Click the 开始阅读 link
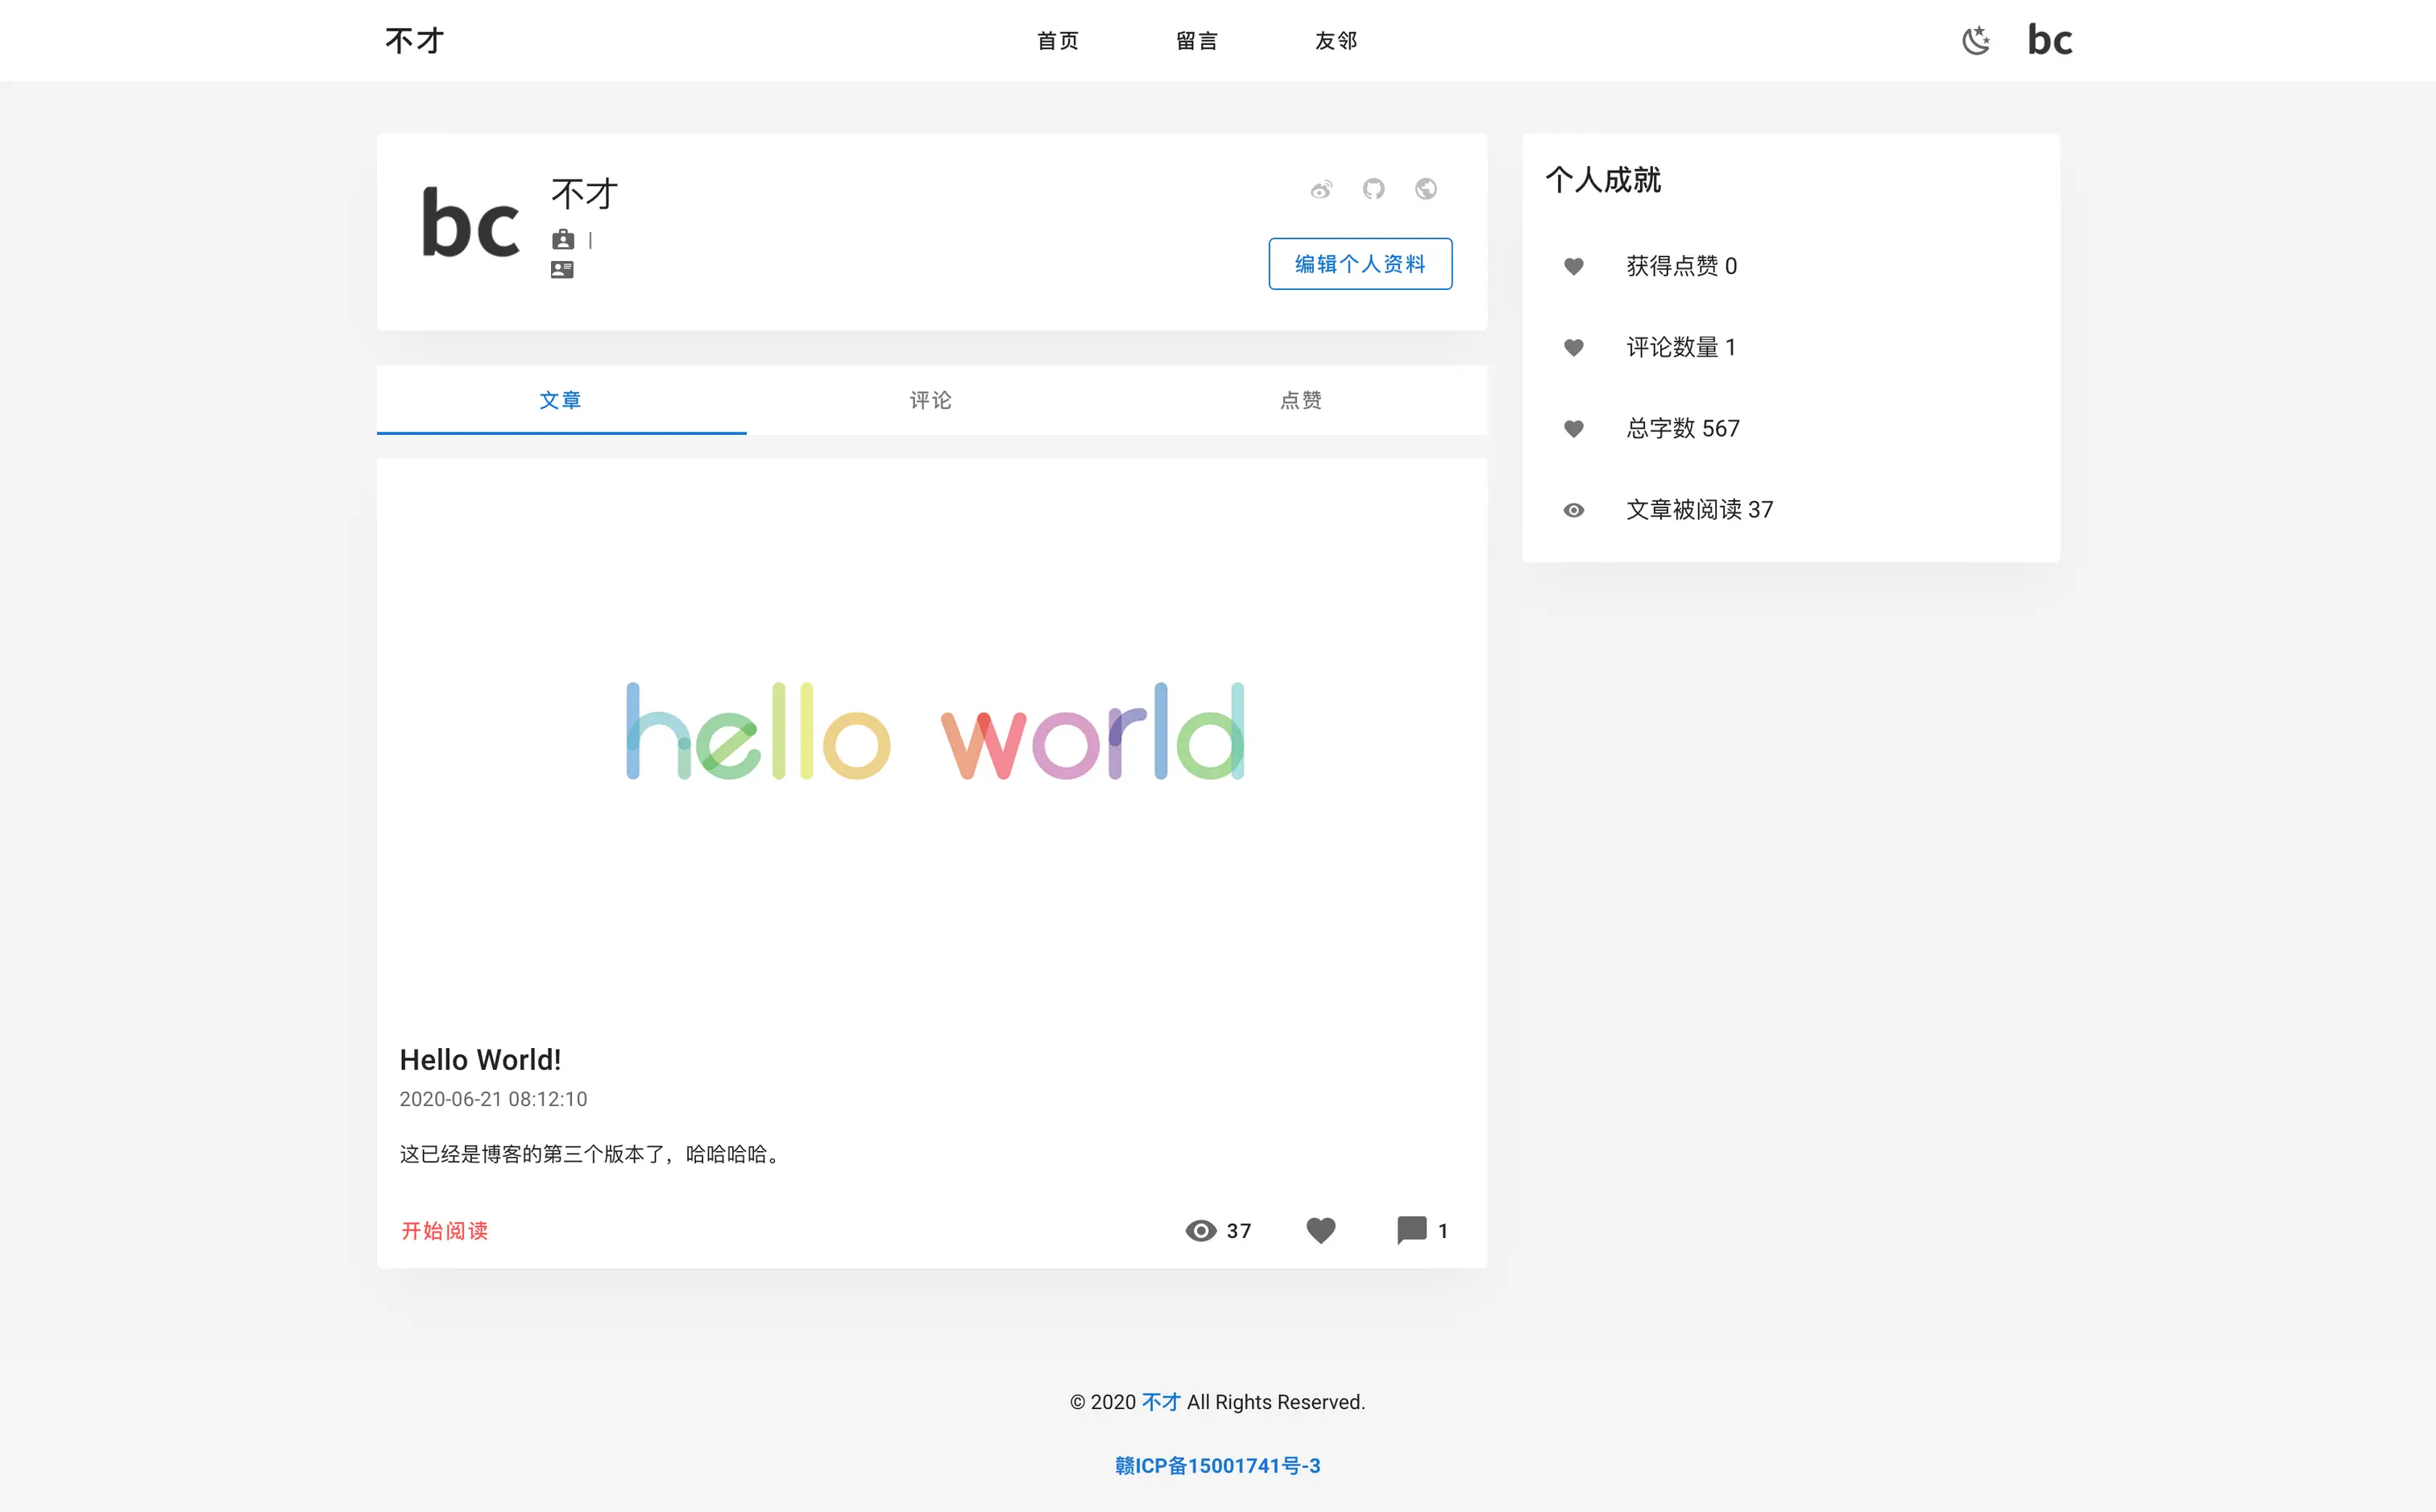This screenshot has height=1512, width=2436. pyautogui.click(x=444, y=1231)
